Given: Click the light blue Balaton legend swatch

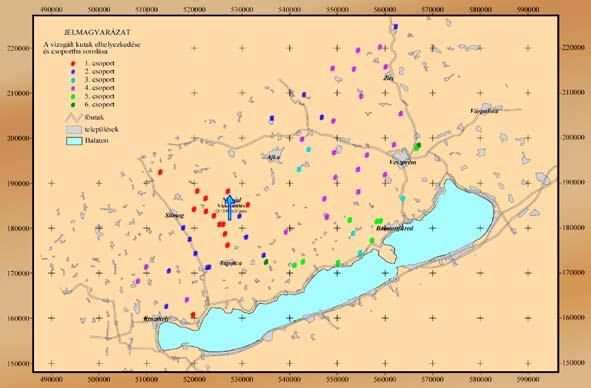Looking at the screenshot, I should 74,141.
